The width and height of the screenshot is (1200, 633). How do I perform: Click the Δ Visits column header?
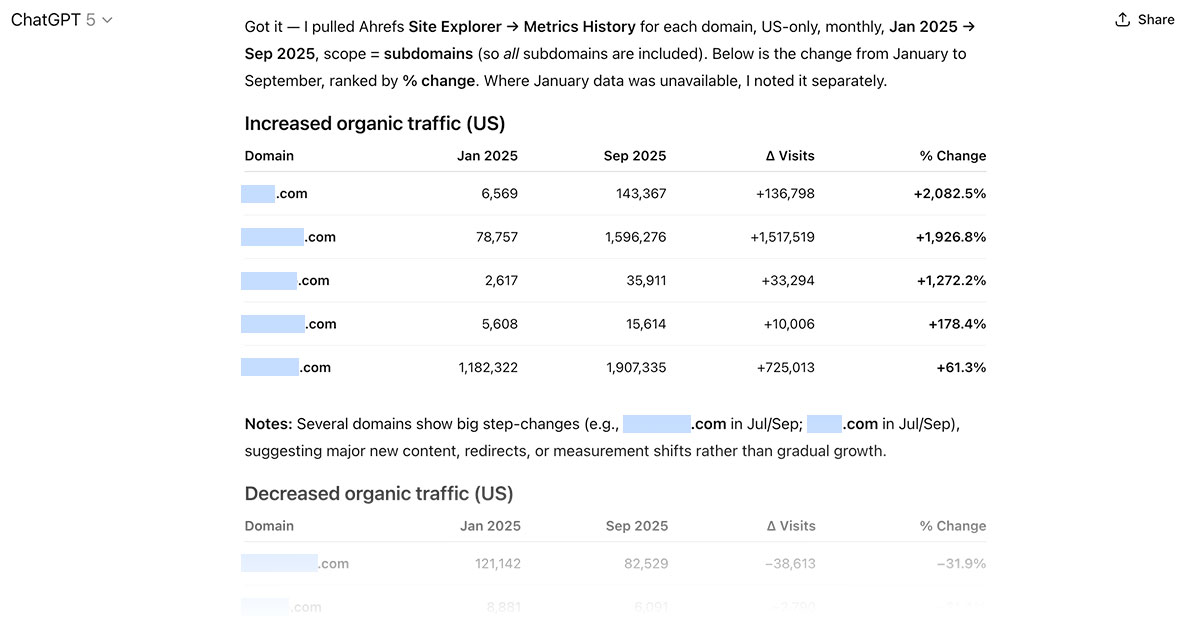[793, 155]
